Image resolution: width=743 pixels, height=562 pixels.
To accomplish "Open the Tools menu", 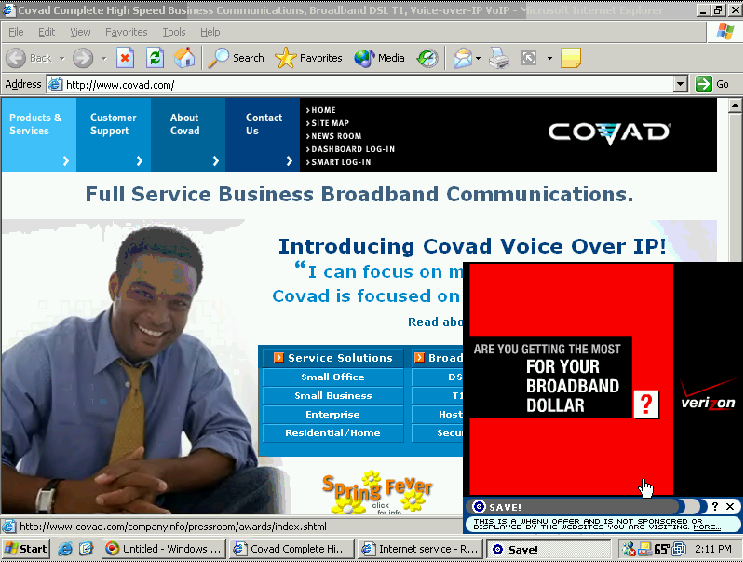I will click(x=174, y=32).
